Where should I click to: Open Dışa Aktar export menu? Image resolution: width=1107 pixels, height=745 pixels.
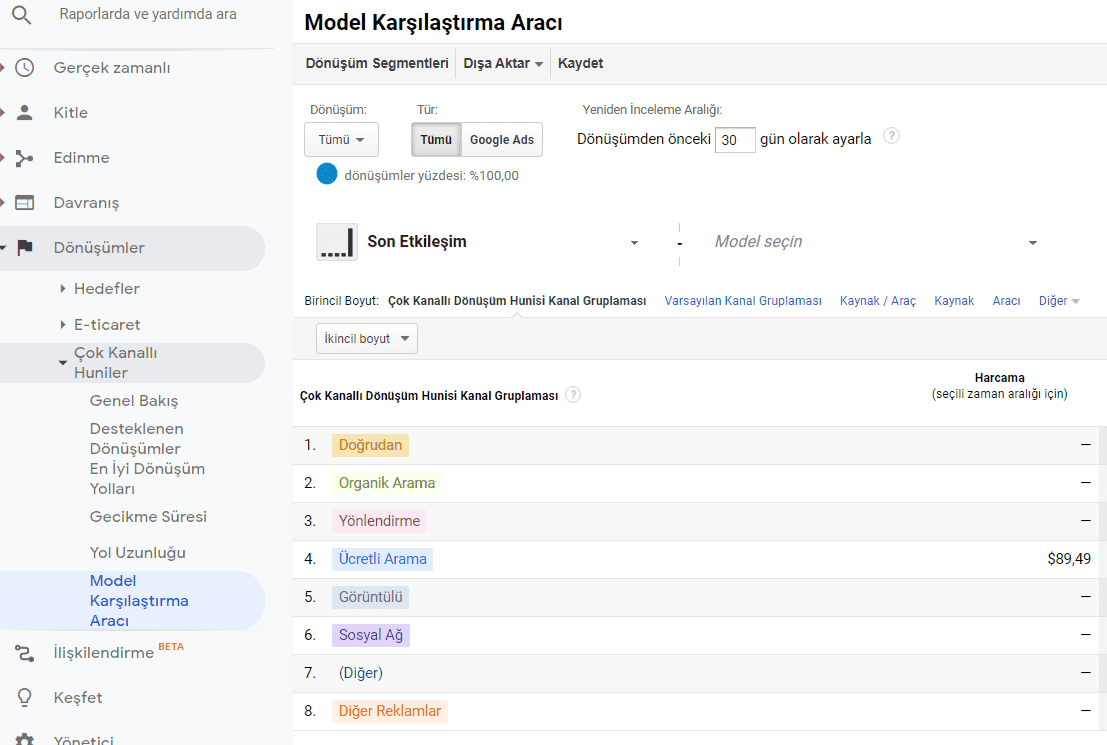click(503, 63)
